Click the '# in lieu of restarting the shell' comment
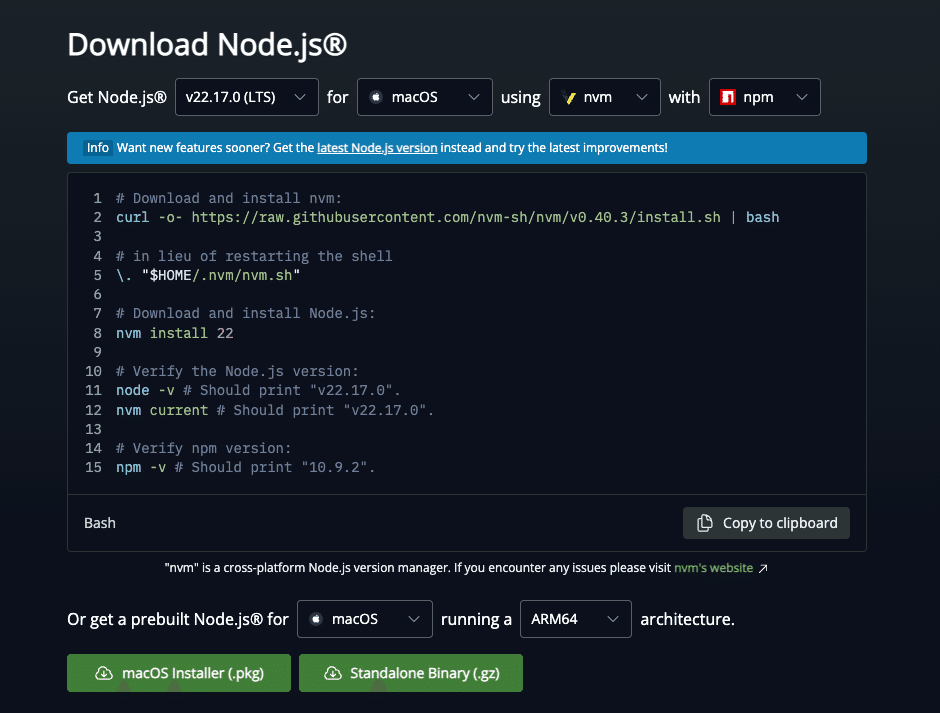The image size is (940, 713). pyautogui.click(x=254, y=256)
